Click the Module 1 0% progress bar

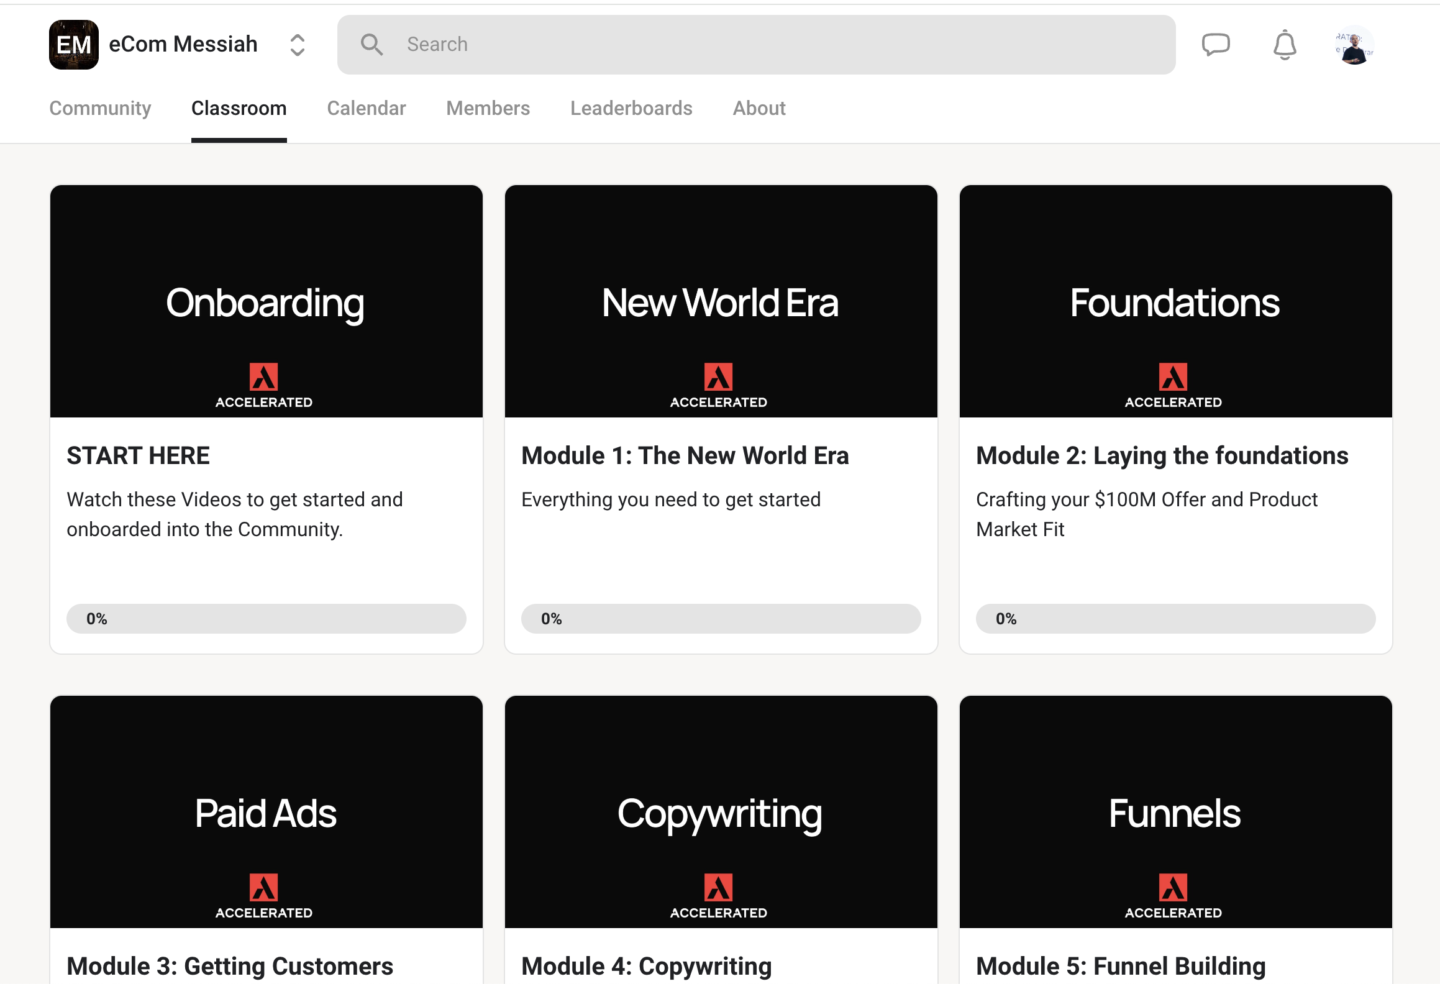(721, 619)
